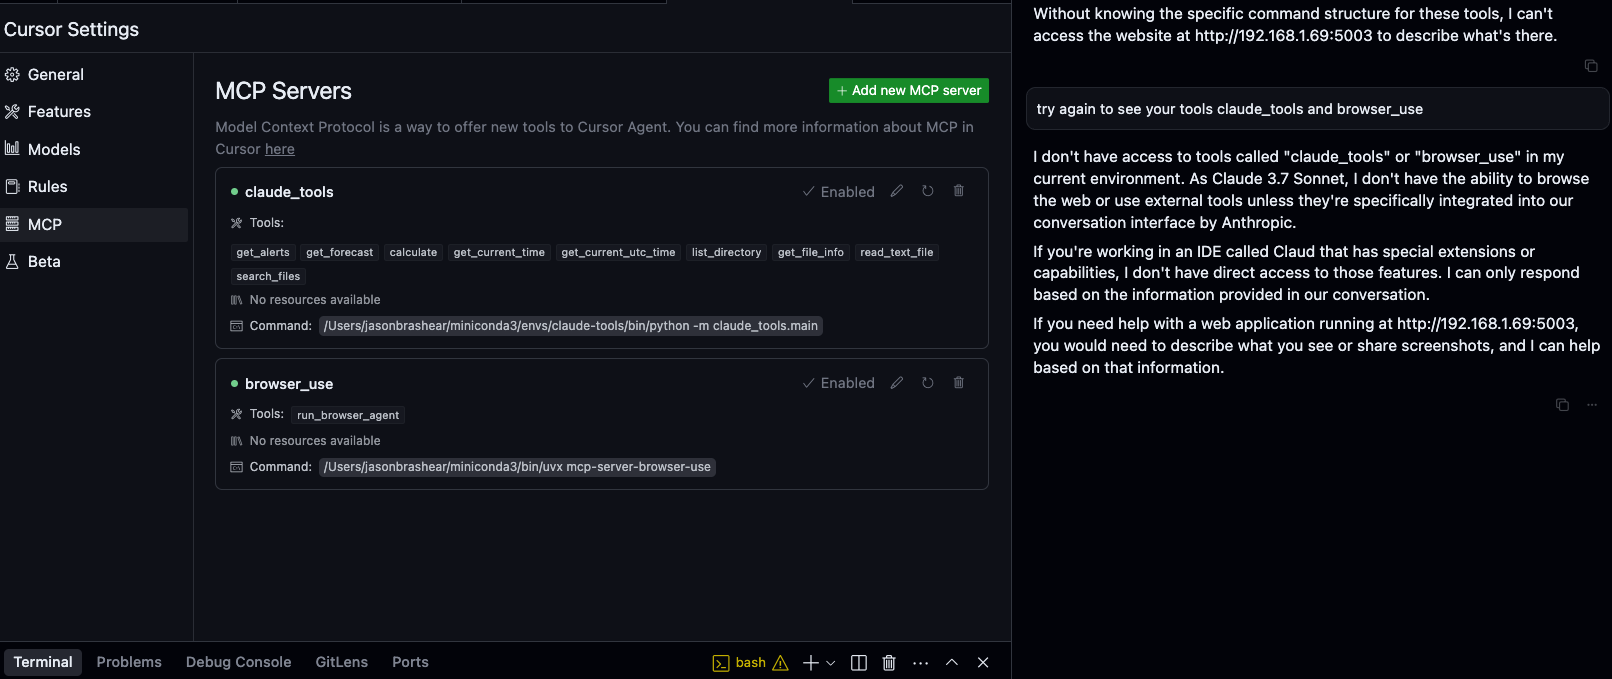This screenshot has height=679, width=1612.
Task: Switch to the Ports tab
Action: [x=410, y=662]
